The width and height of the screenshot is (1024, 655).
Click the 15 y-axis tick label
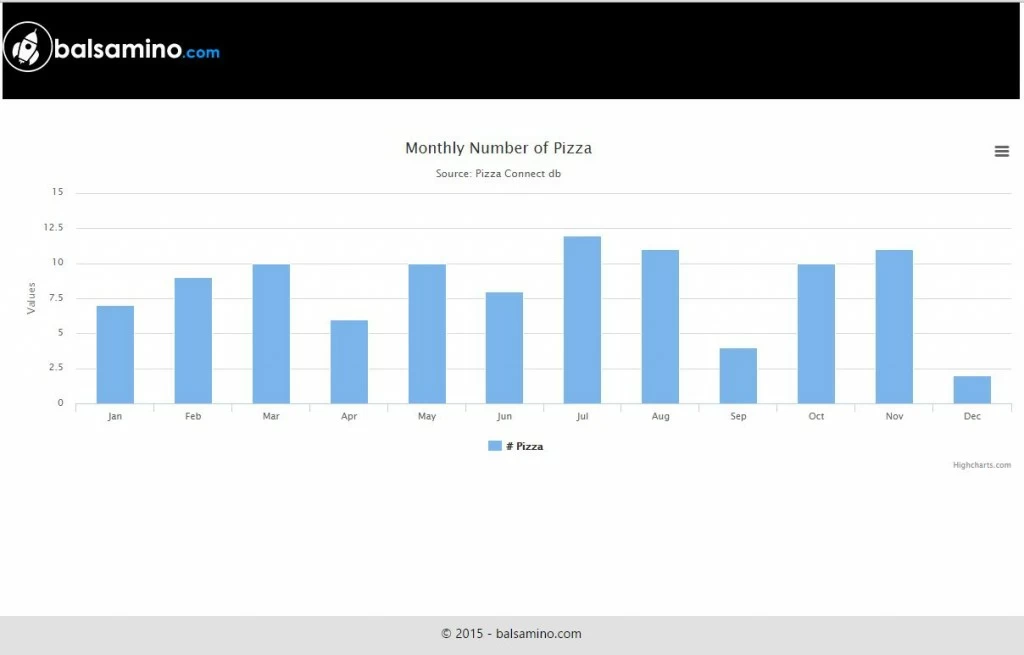pyautogui.click(x=57, y=192)
